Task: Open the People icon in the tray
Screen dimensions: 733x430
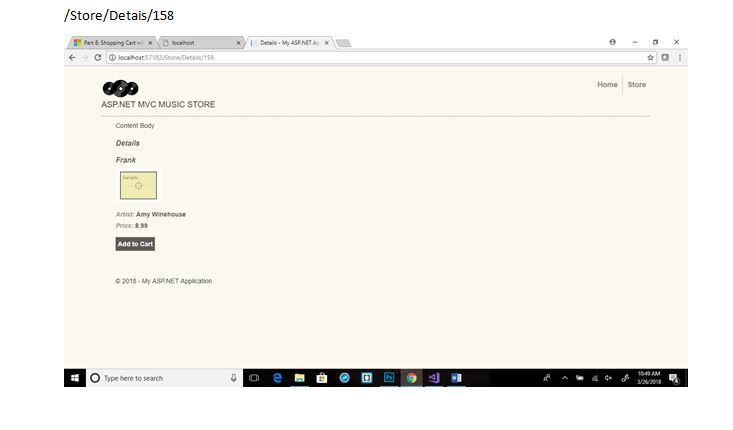Action: coord(546,378)
